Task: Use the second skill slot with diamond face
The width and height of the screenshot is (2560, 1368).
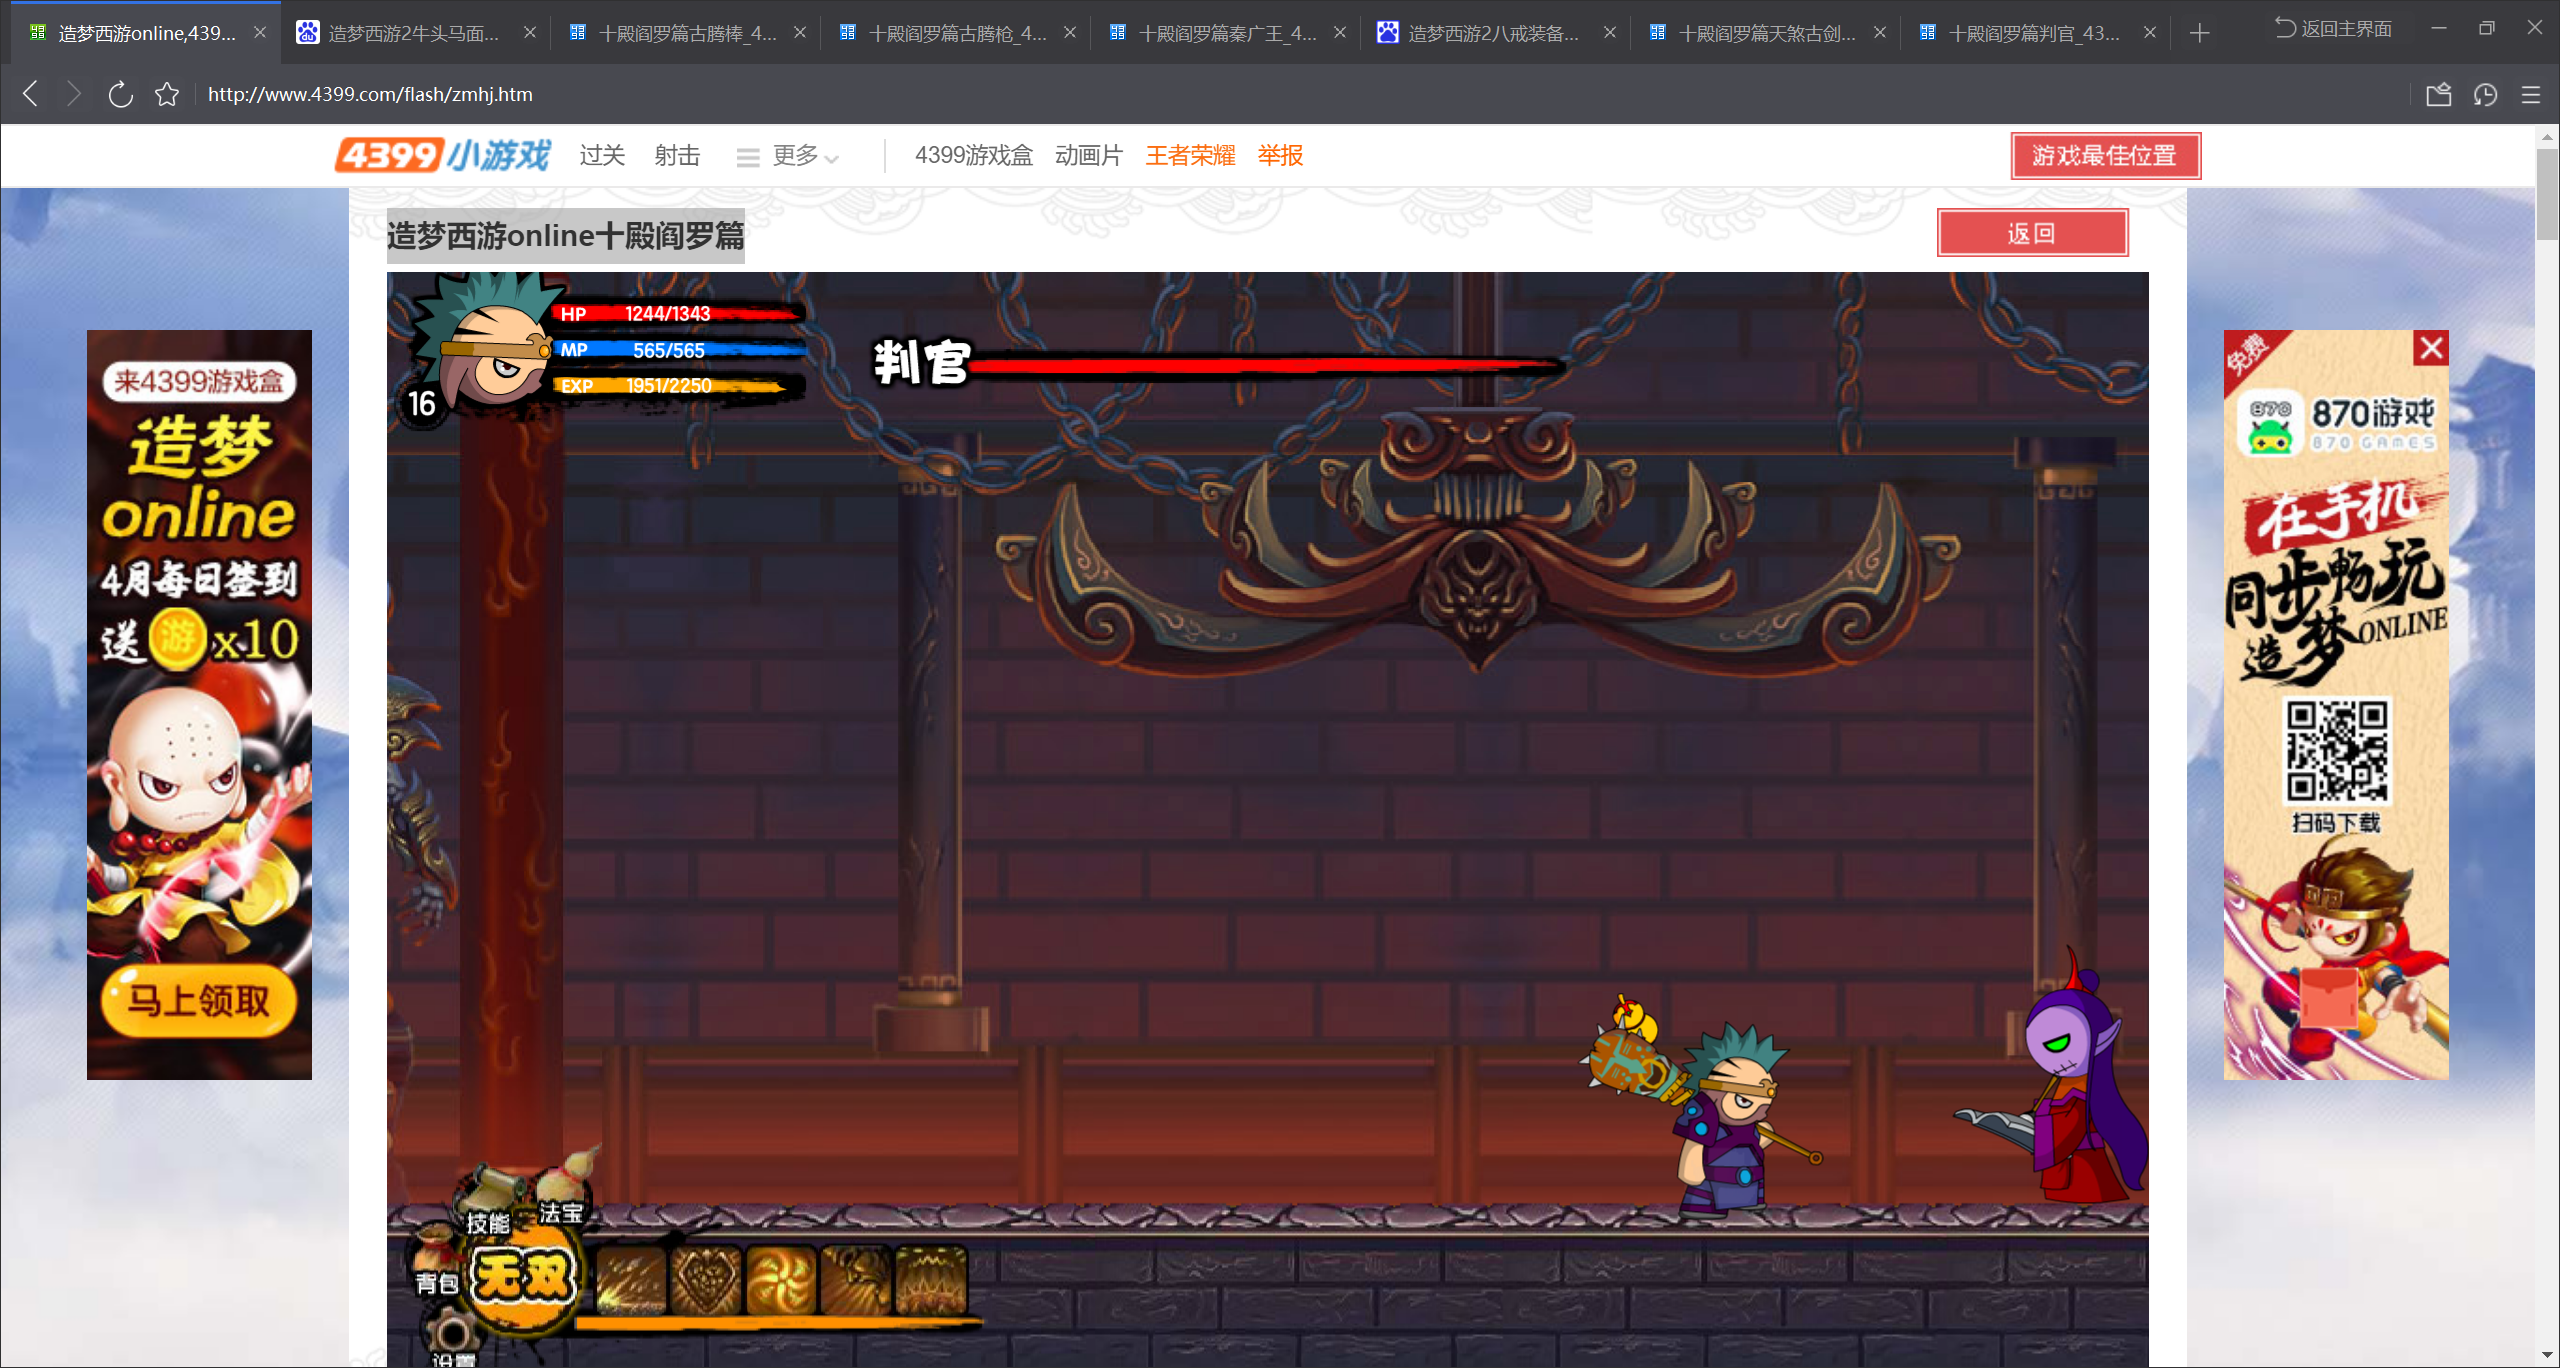Action: 707,1279
